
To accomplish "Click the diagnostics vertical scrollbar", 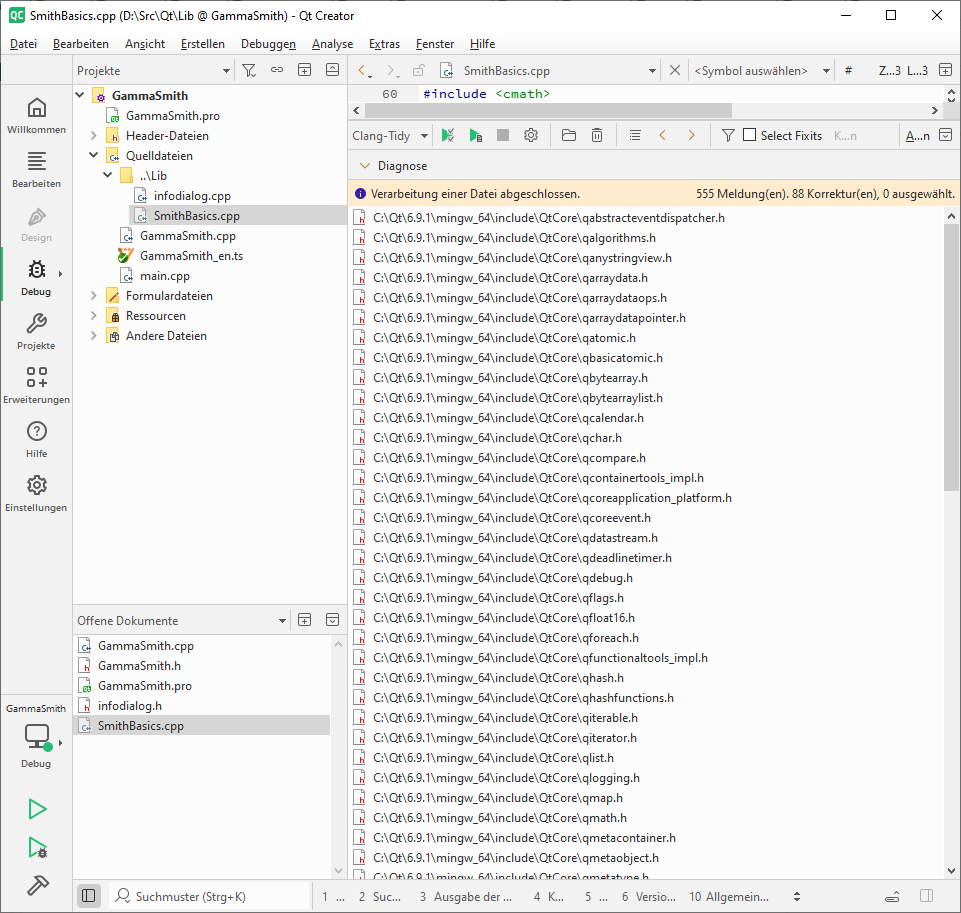I will [951, 357].
